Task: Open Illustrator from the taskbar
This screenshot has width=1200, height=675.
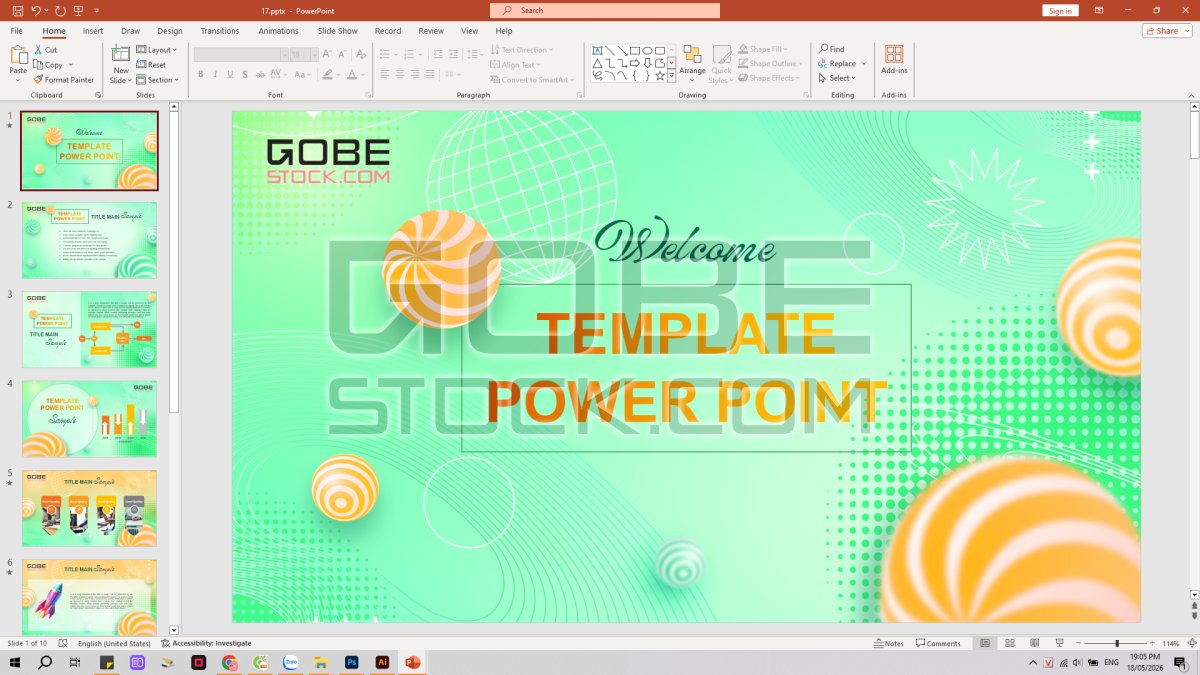Action: point(382,662)
